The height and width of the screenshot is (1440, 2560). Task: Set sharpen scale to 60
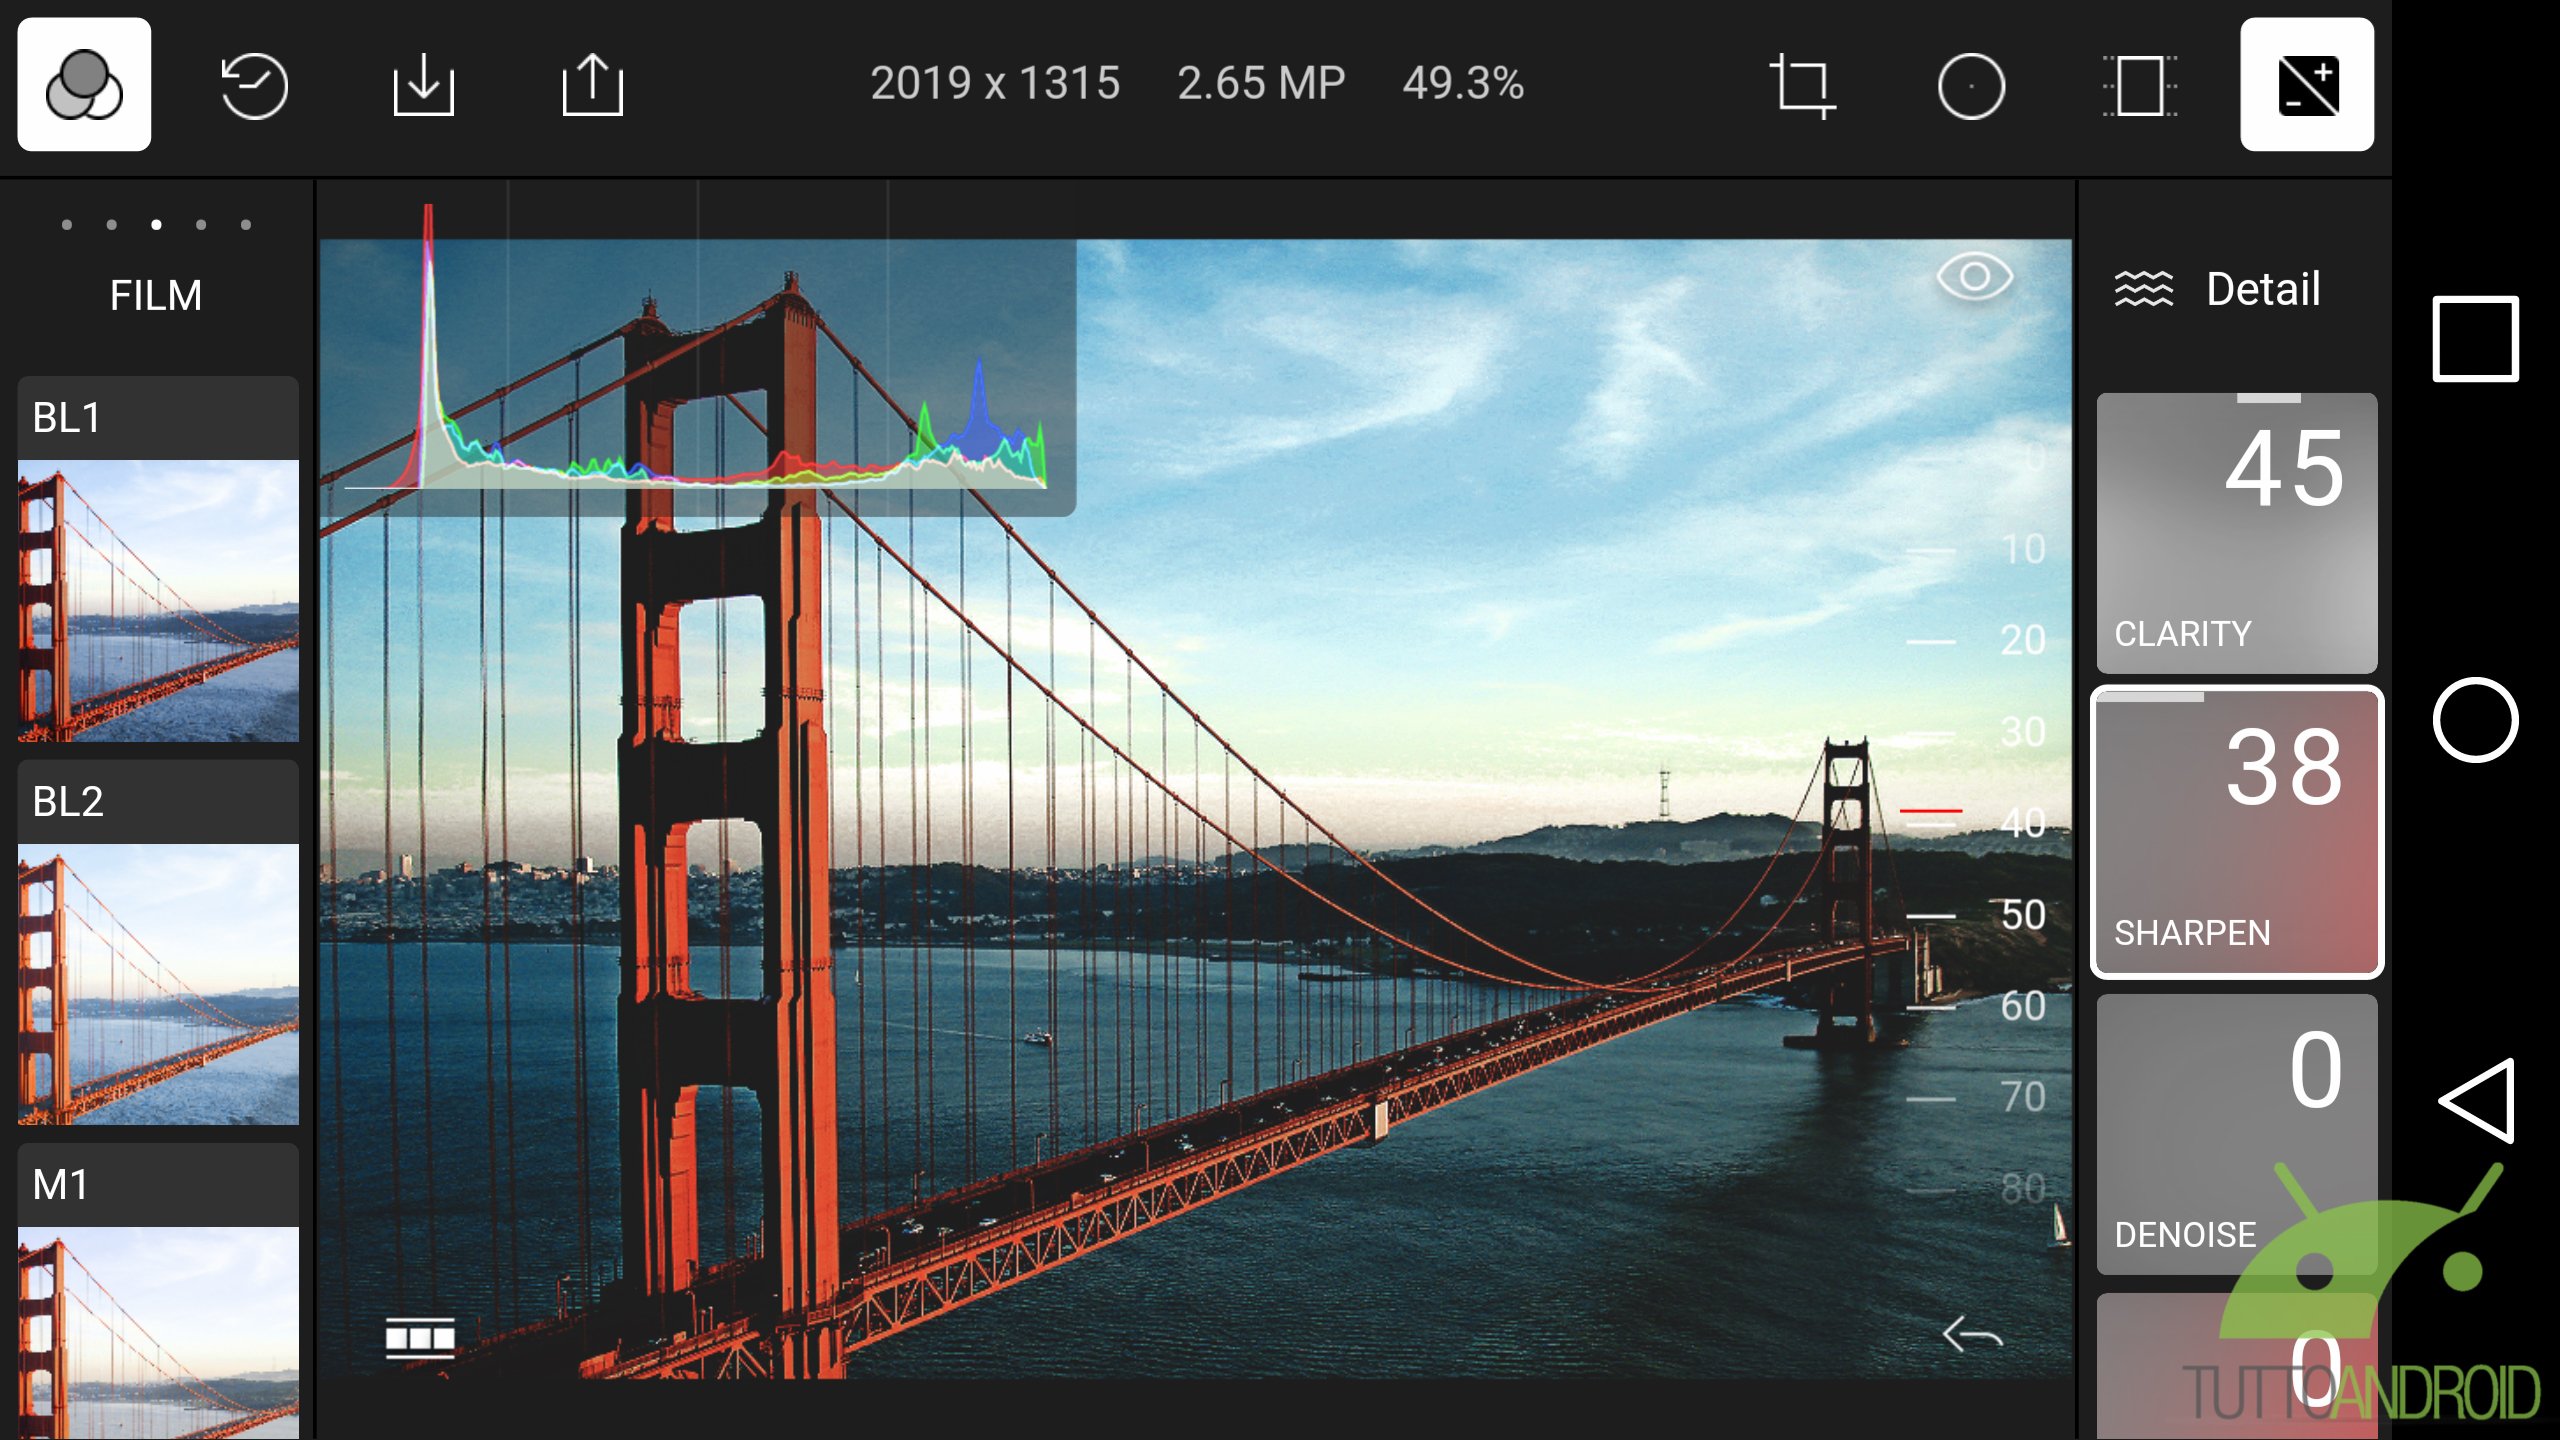[2022, 1006]
